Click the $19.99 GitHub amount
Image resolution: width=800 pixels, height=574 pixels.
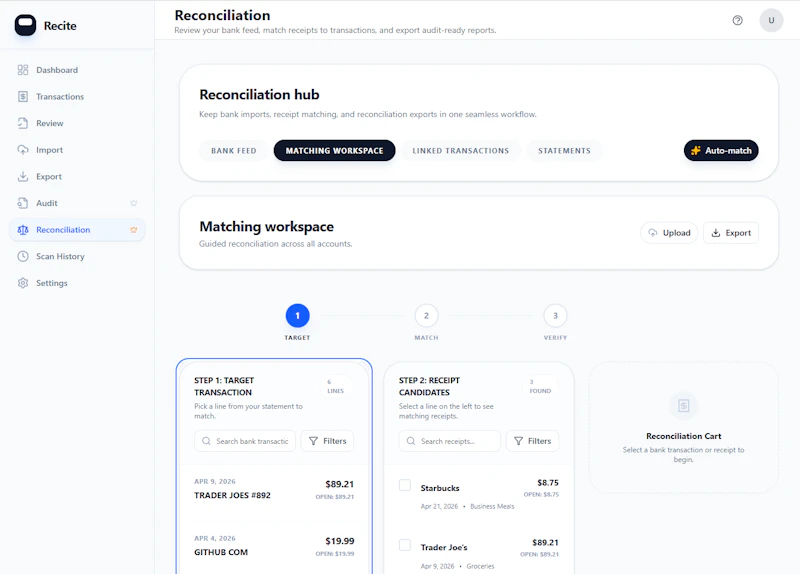(339, 541)
